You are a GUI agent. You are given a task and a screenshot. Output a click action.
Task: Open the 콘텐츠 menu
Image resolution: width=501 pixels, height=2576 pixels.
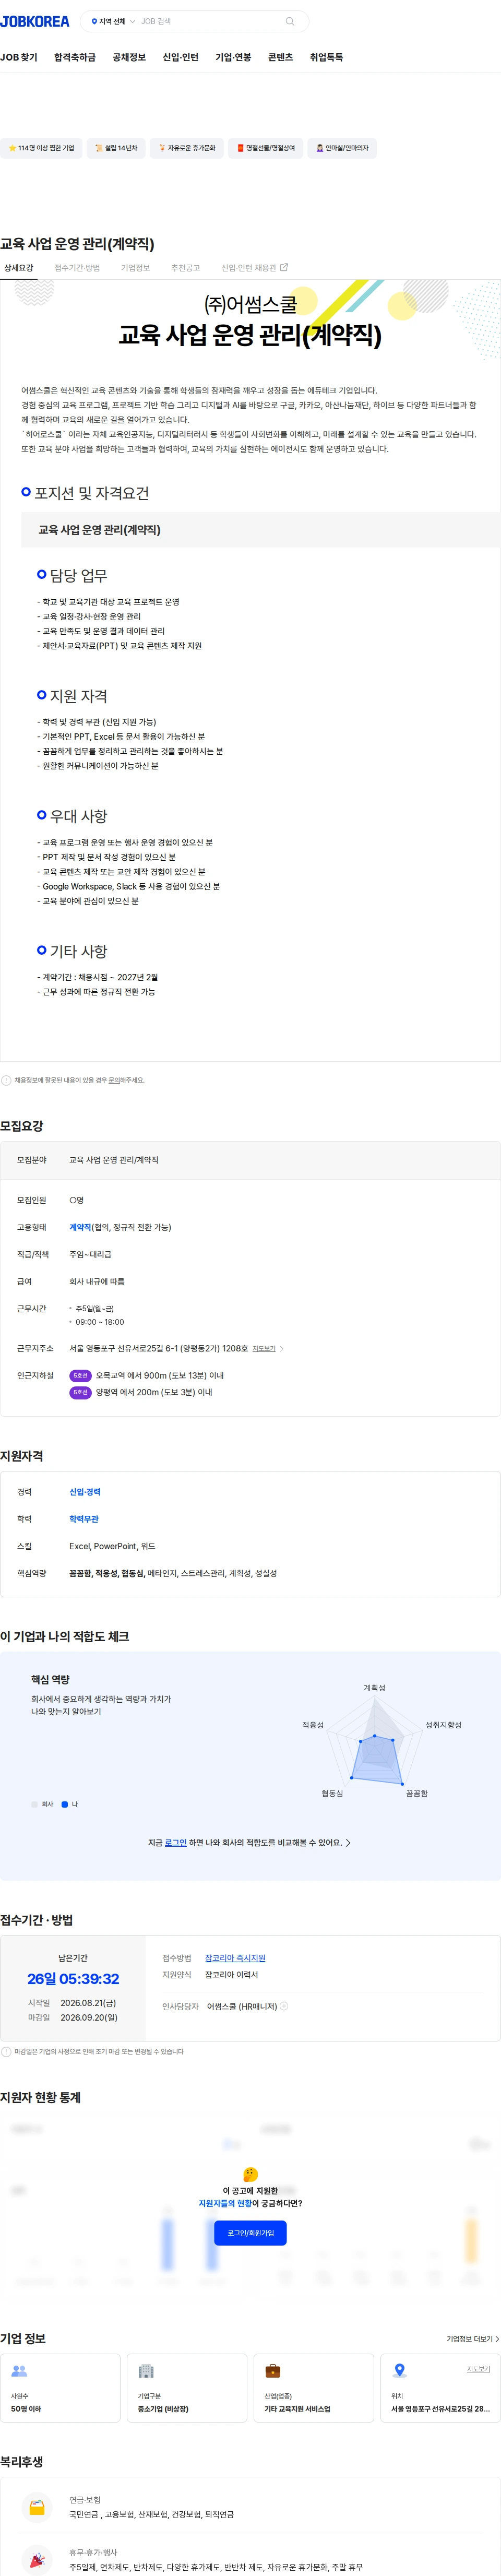[281, 57]
